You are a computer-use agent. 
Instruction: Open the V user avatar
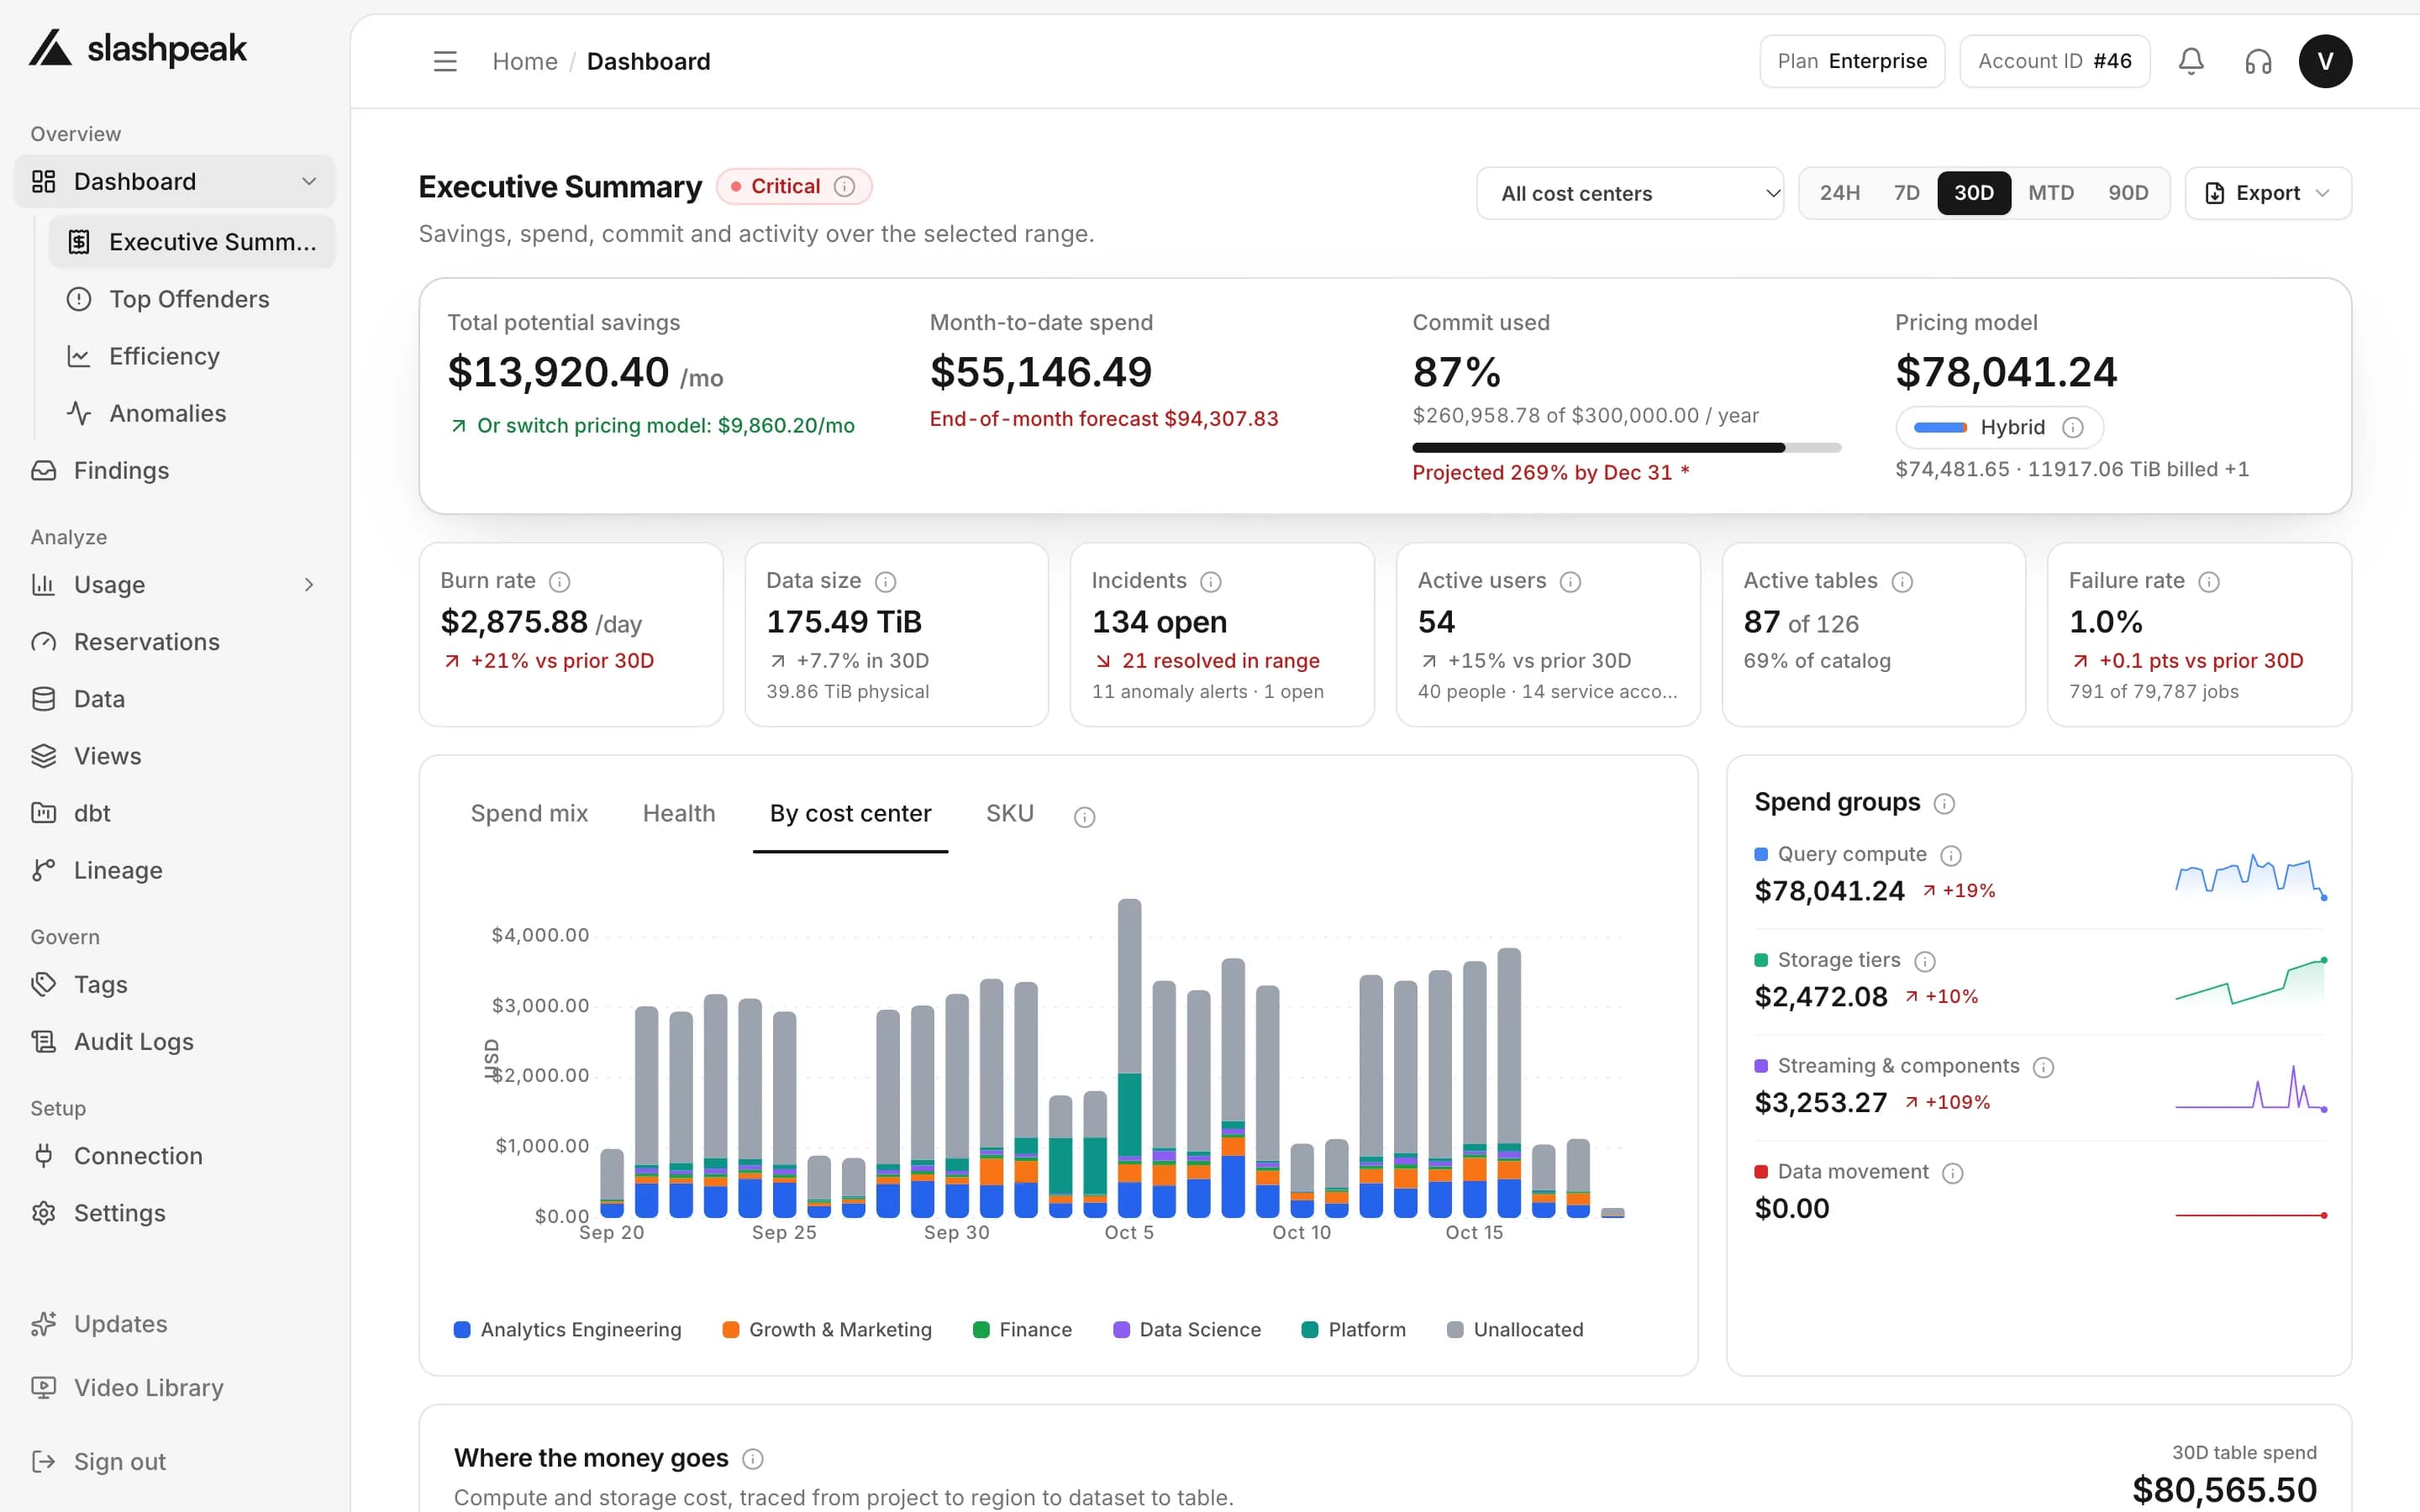point(2325,61)
